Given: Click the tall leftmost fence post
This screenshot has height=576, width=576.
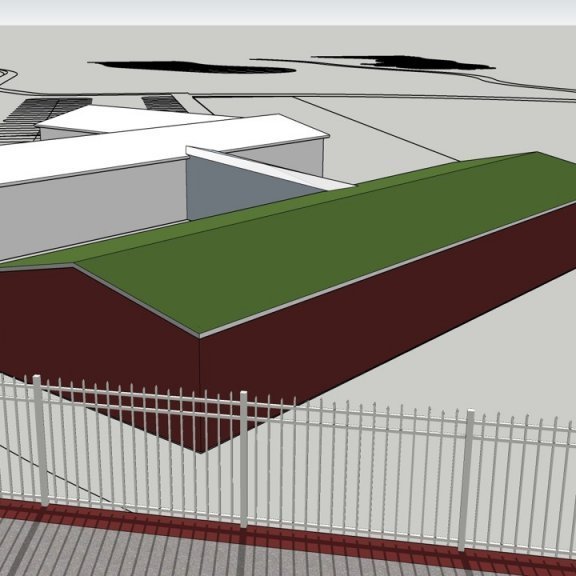Looking at the screenshot, I should point(40,440).
